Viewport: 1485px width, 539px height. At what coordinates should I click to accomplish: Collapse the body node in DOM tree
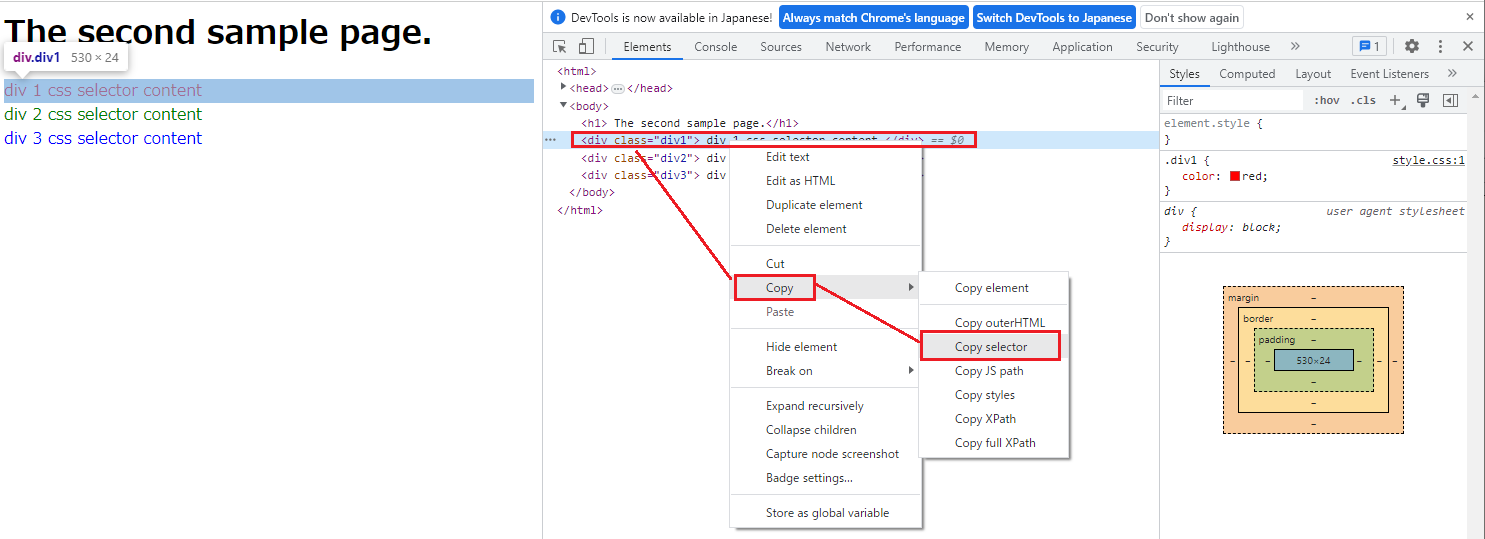pyautogui.click(x=564, y=105)
